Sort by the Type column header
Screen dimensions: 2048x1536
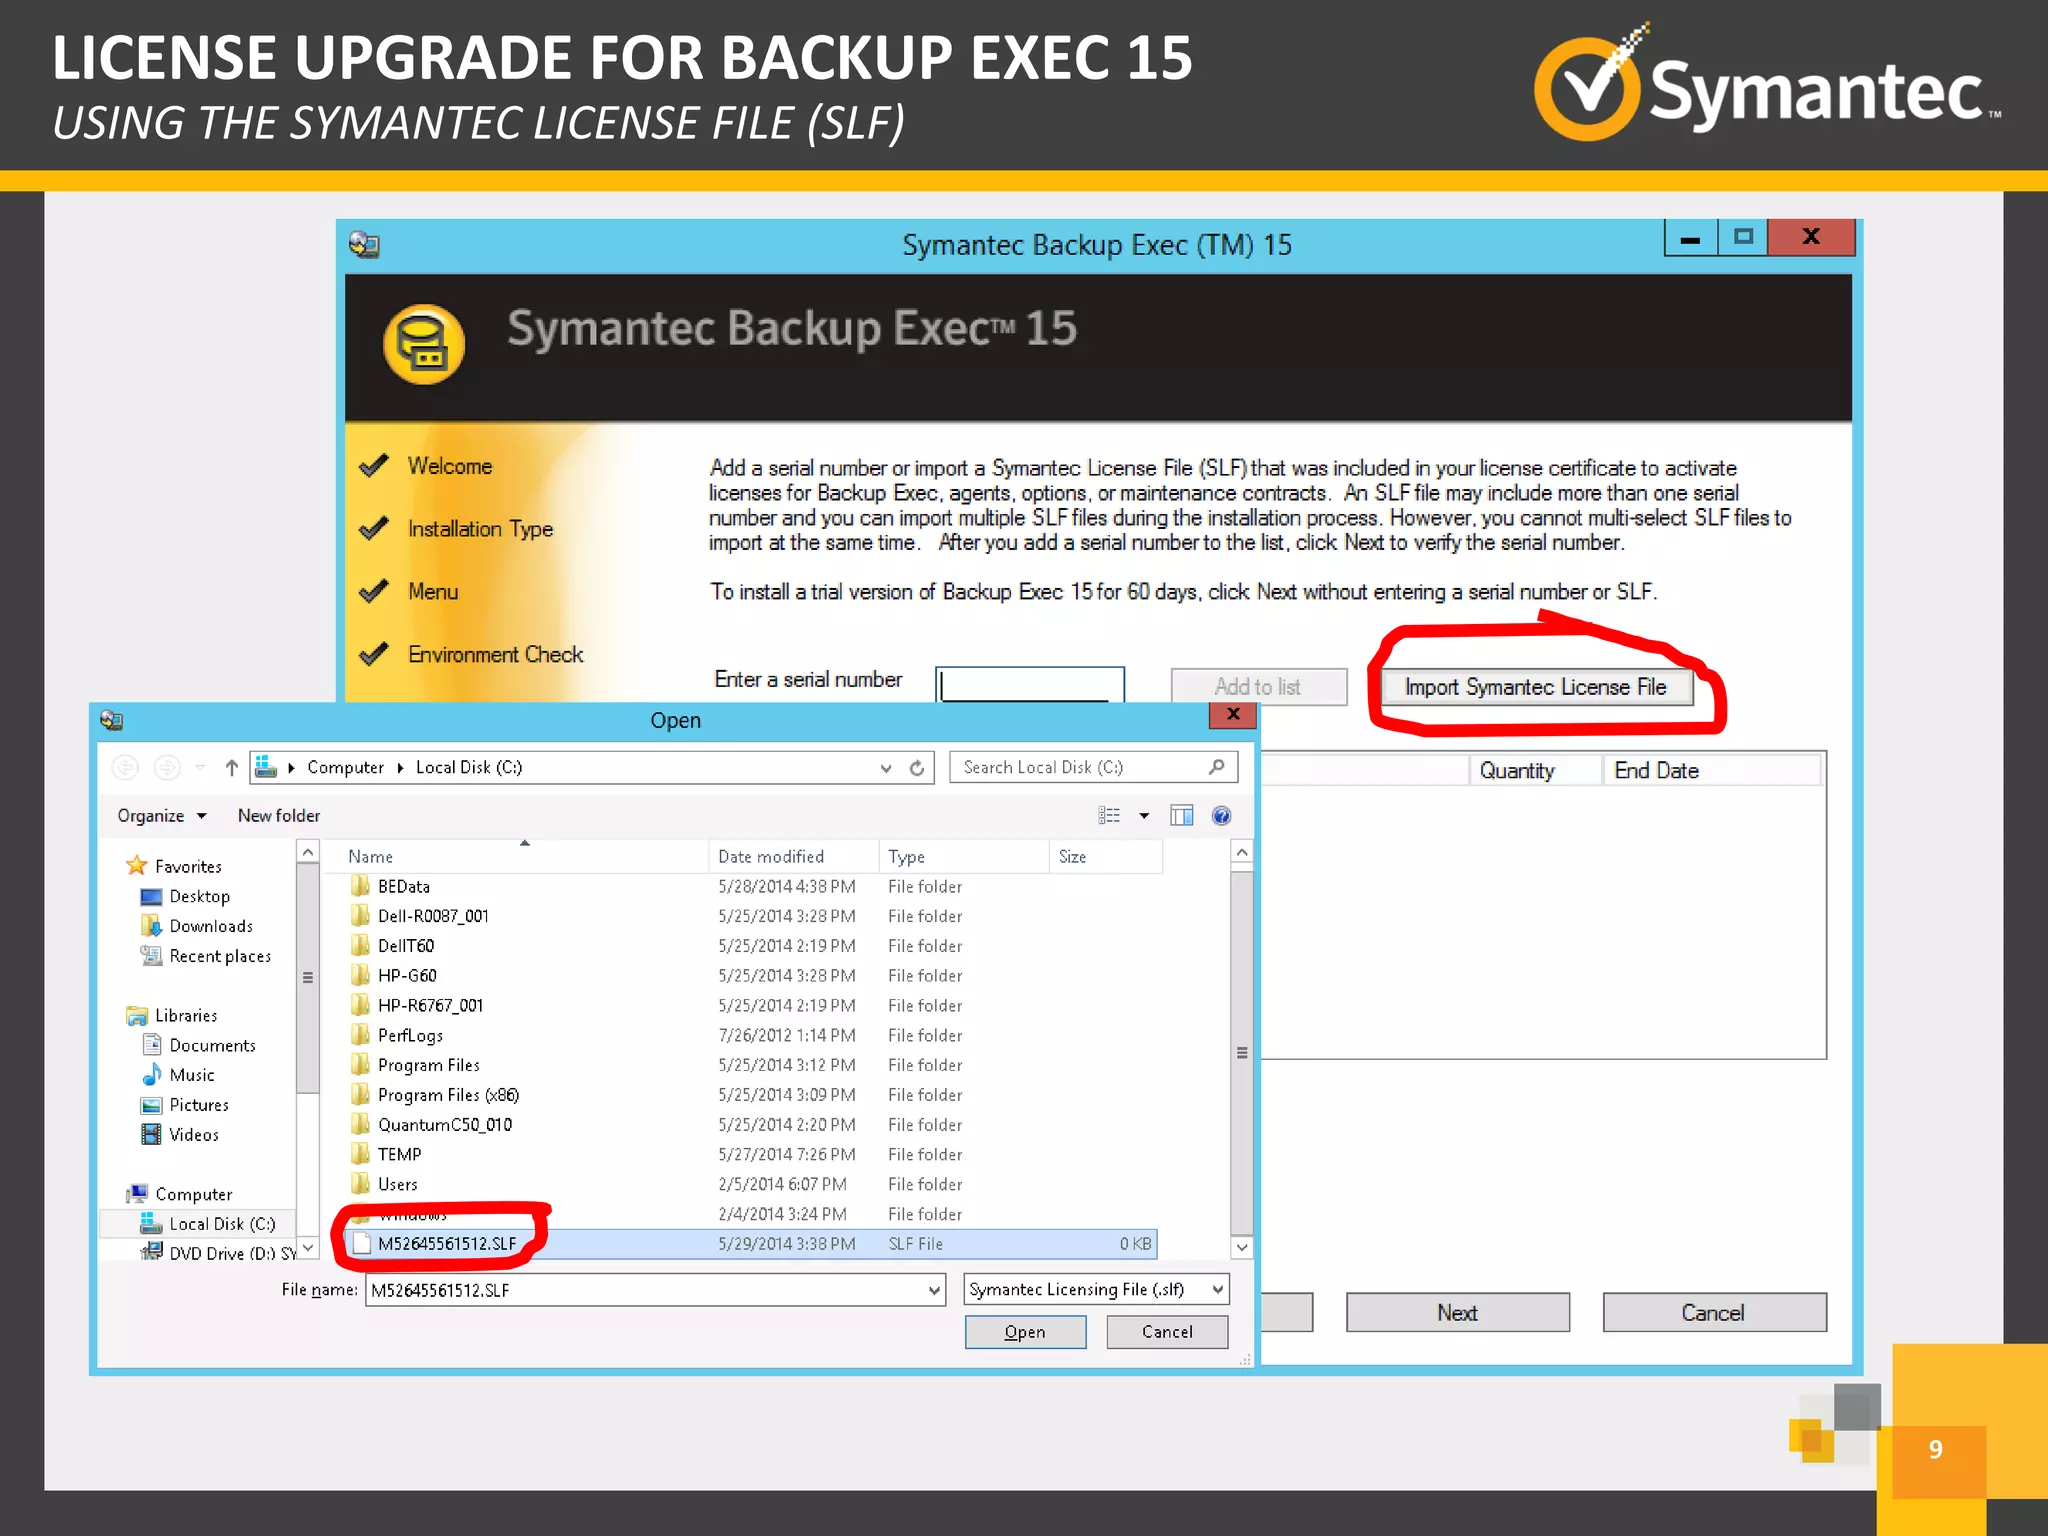point(964,857)
